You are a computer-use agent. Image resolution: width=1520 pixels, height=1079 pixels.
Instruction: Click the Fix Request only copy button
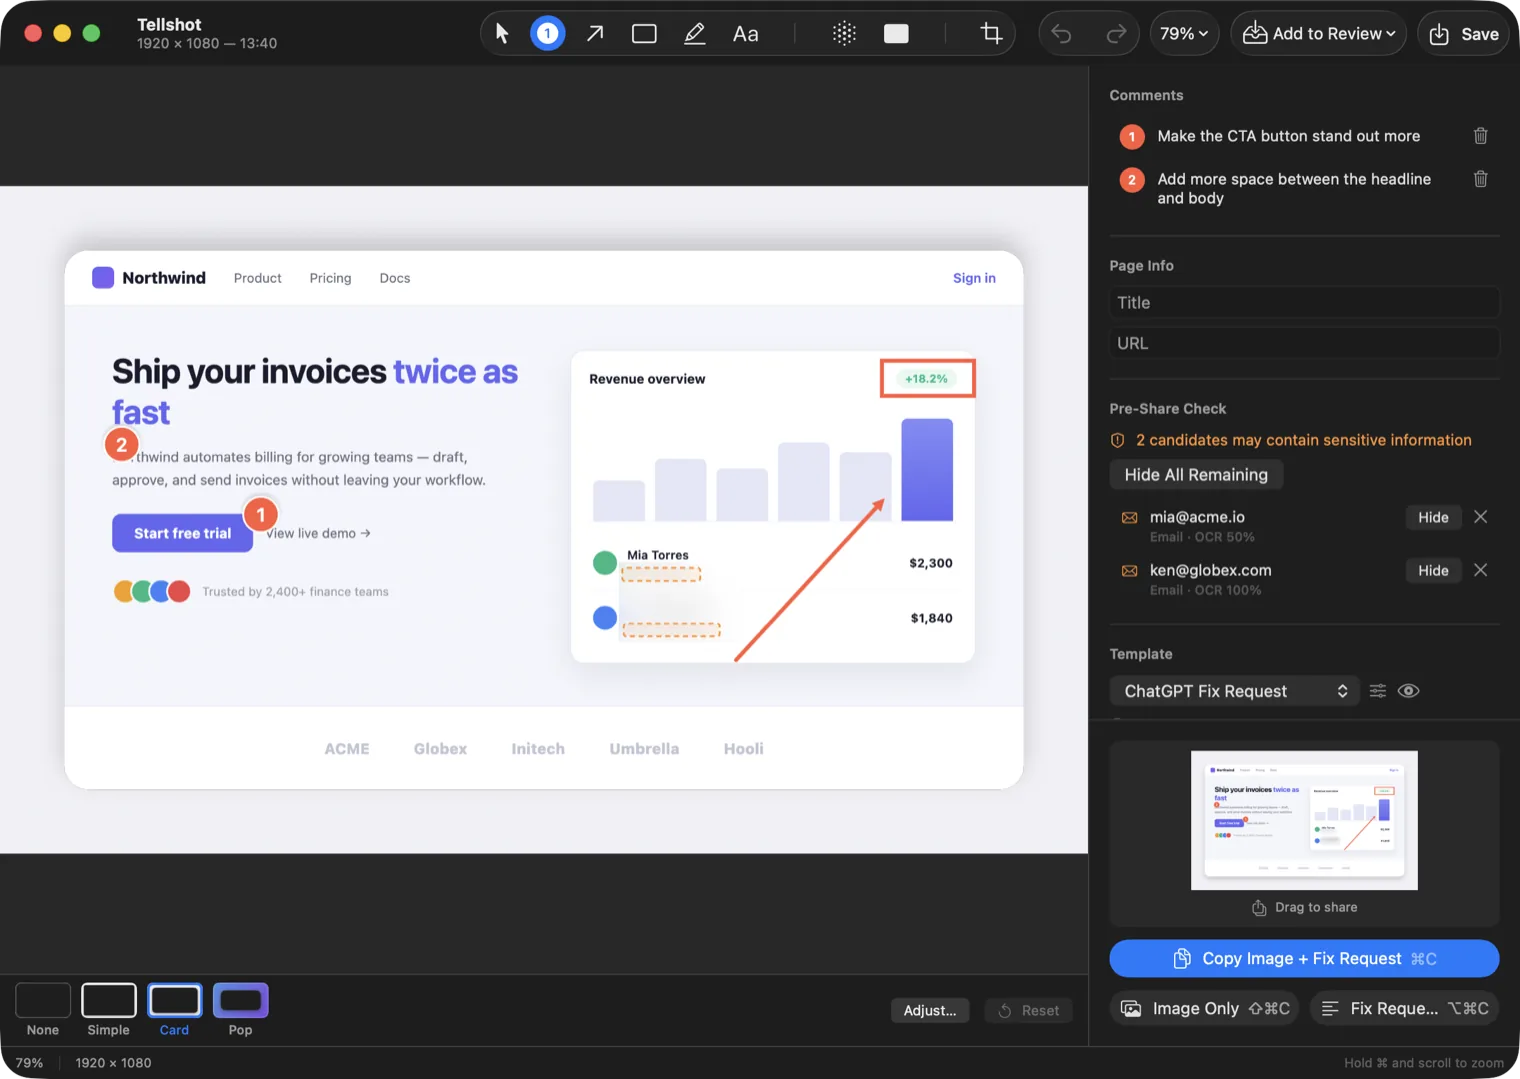(1405, 1008)
